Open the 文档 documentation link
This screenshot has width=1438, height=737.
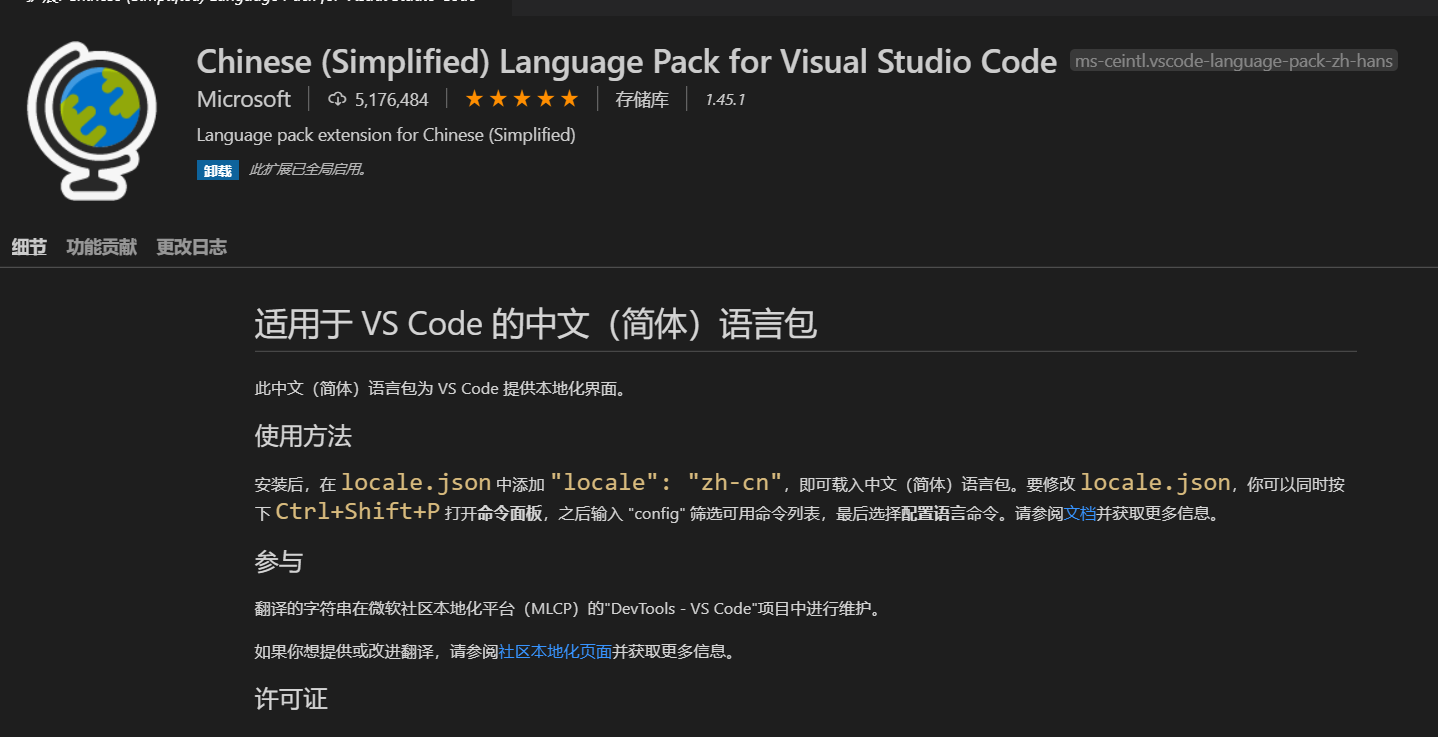[1080, 514]
